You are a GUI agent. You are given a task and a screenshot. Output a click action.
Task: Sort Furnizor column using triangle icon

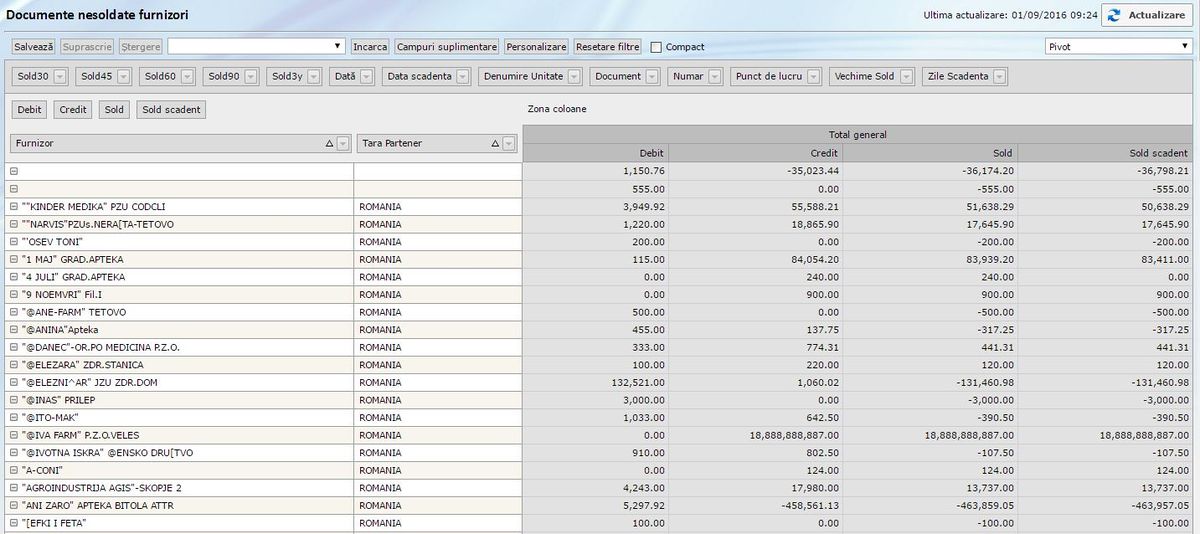[329, 144]
